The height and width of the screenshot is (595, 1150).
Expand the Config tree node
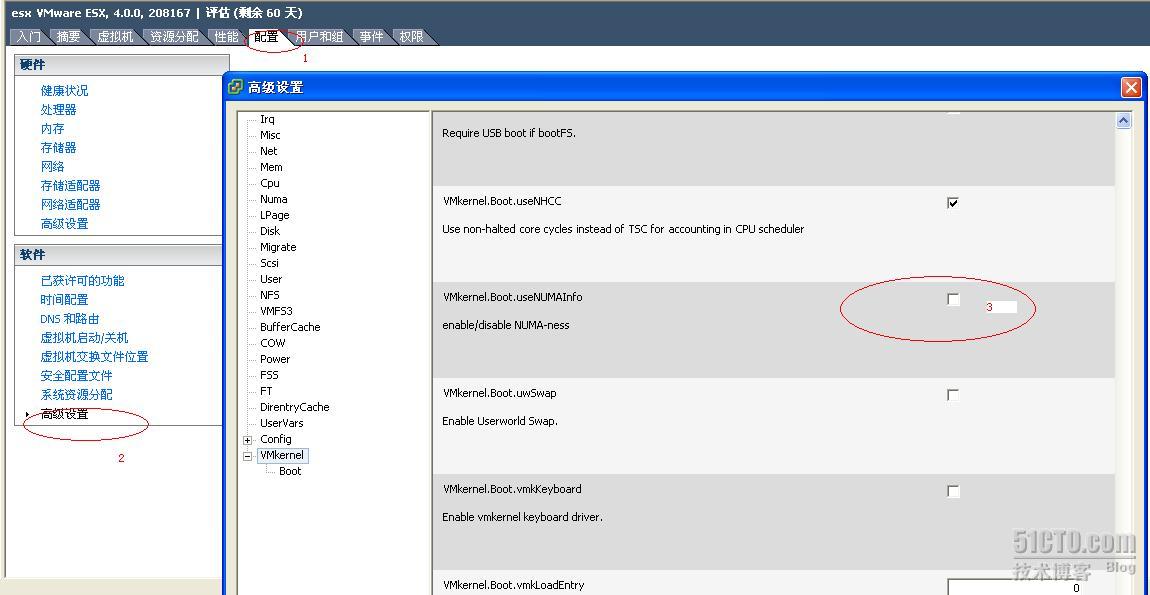coord(248,440)
